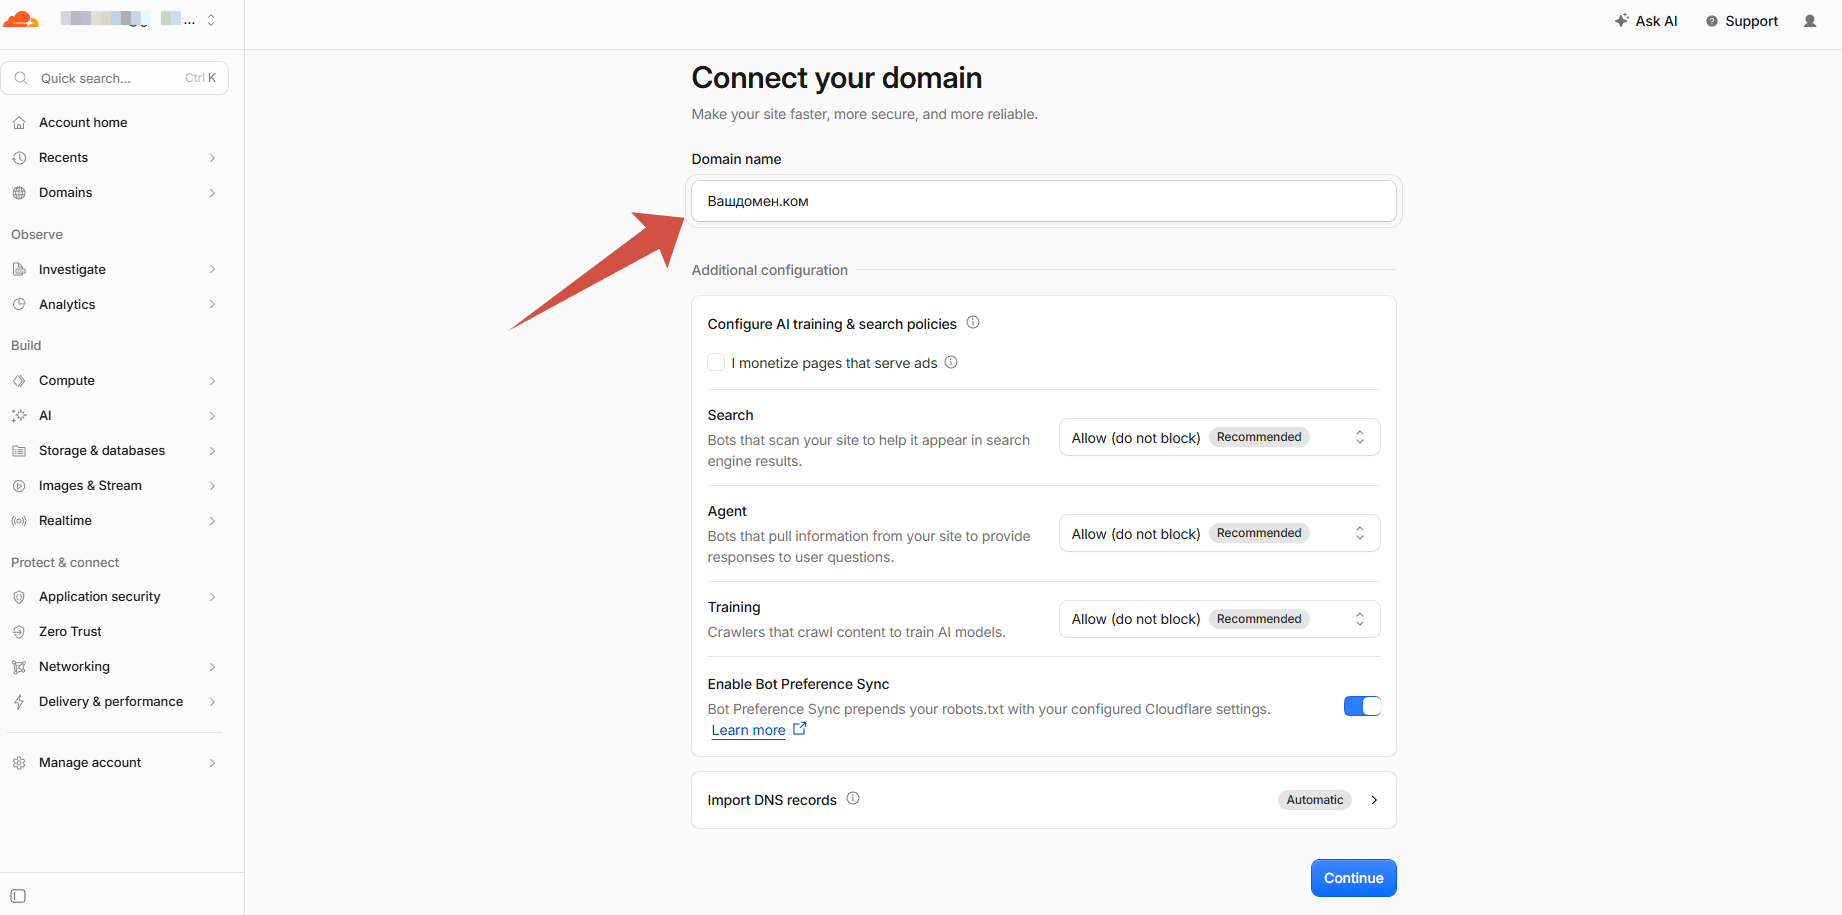The image size is (1842, 915).
Task: Click the Application security shield icon
Action: point(19,597)
